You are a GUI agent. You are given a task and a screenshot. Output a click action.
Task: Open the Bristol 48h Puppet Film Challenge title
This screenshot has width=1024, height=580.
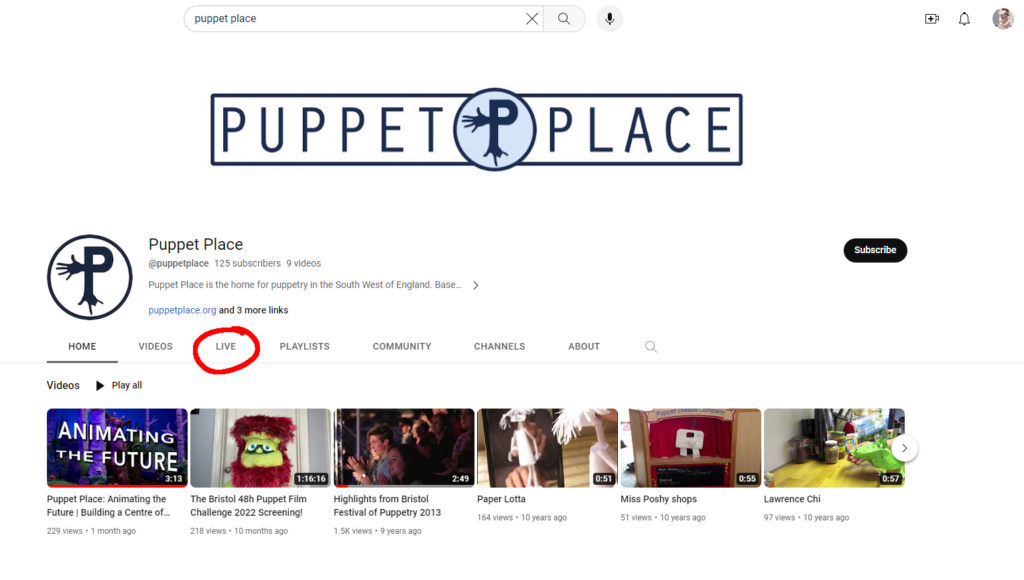pyautogui.click(x=248, y=506)
